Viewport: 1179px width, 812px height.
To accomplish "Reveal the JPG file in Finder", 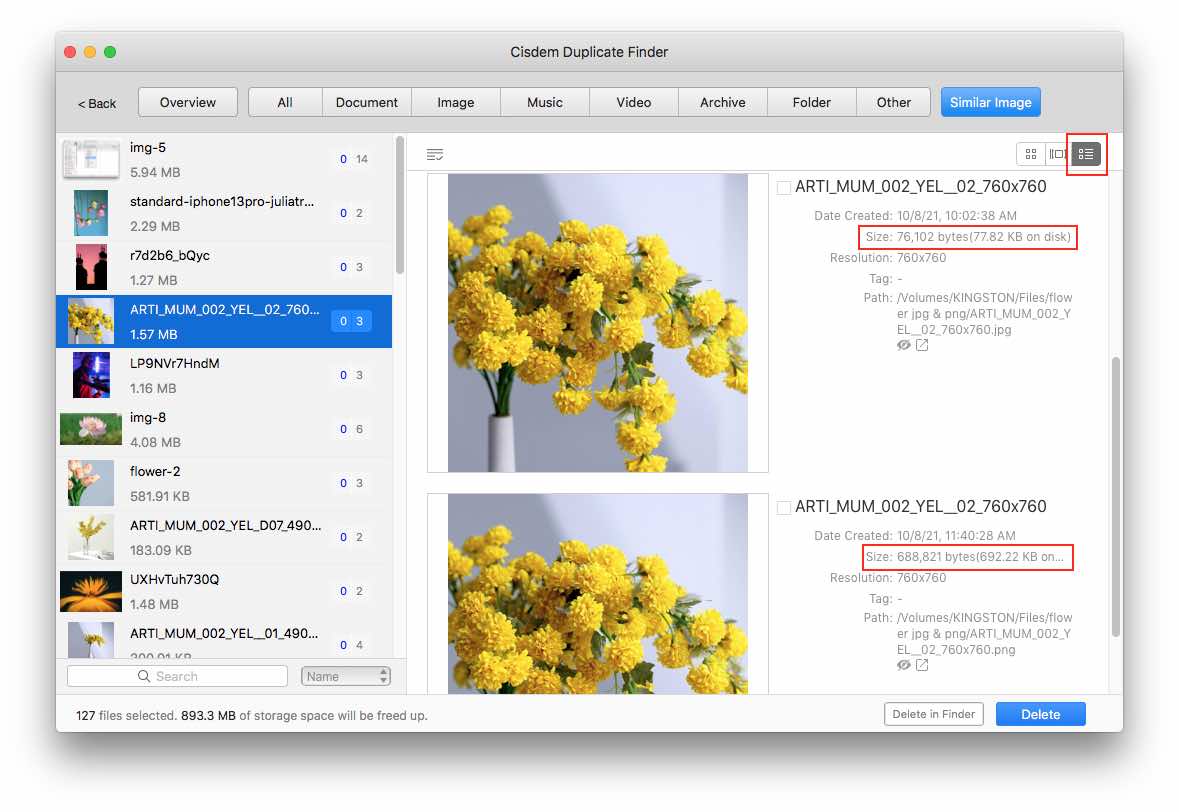I will point(921,345).
